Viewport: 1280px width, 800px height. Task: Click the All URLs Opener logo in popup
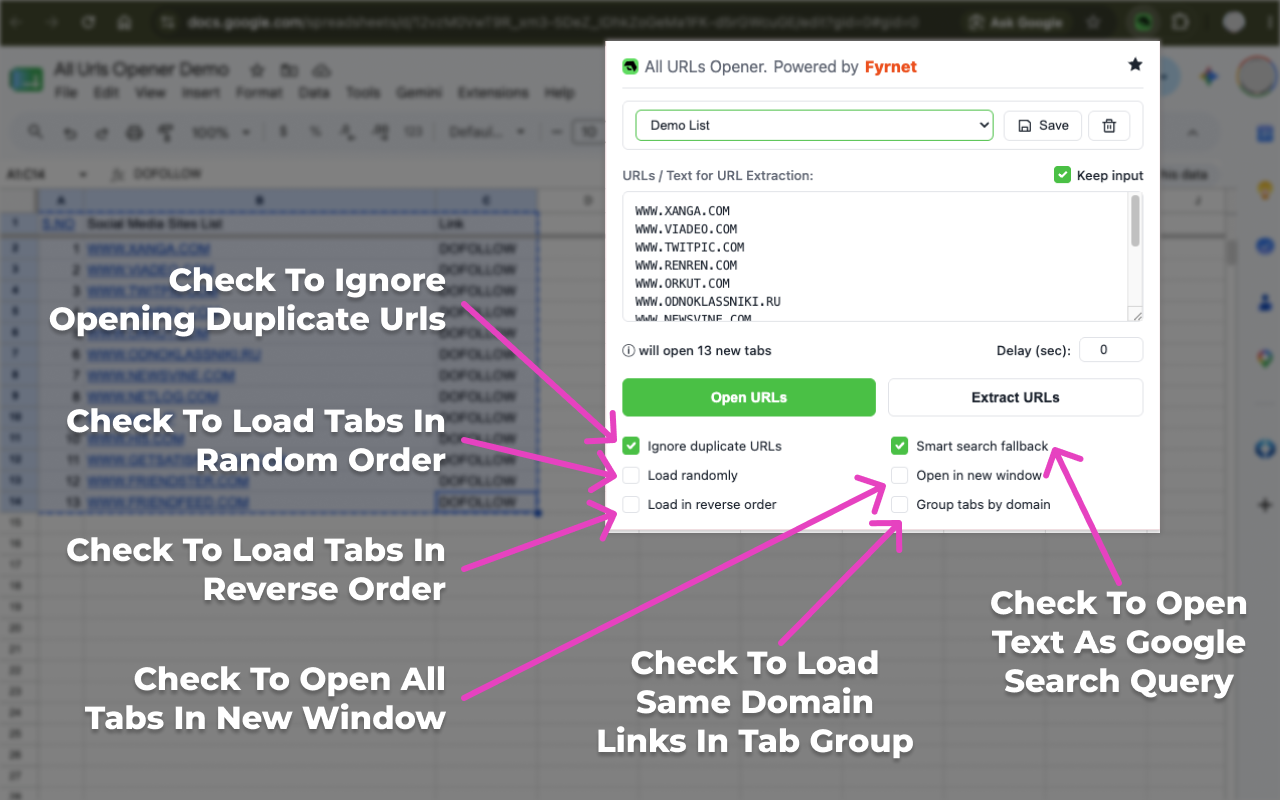[630, 67]
